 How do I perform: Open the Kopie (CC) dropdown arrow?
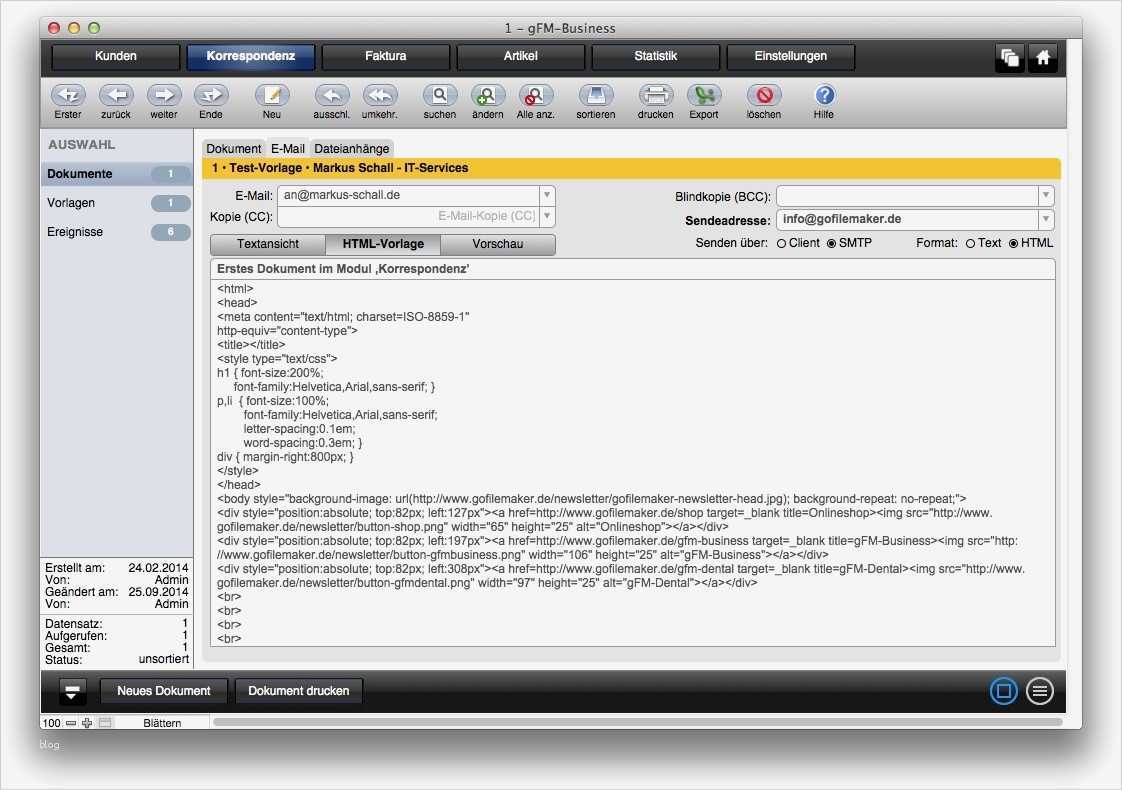click(547, 215)
